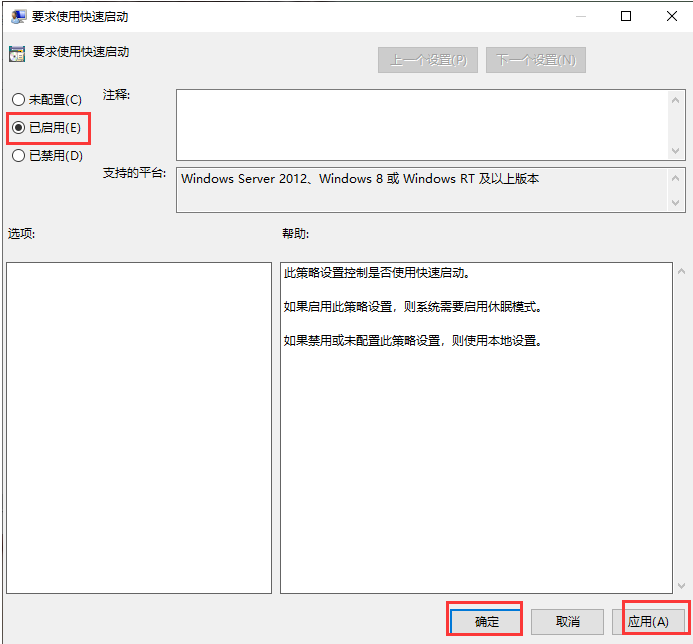This screenshot has width=693, height=644.
Task: Apply changes with 应用(A)
Action: coord(648,621)
